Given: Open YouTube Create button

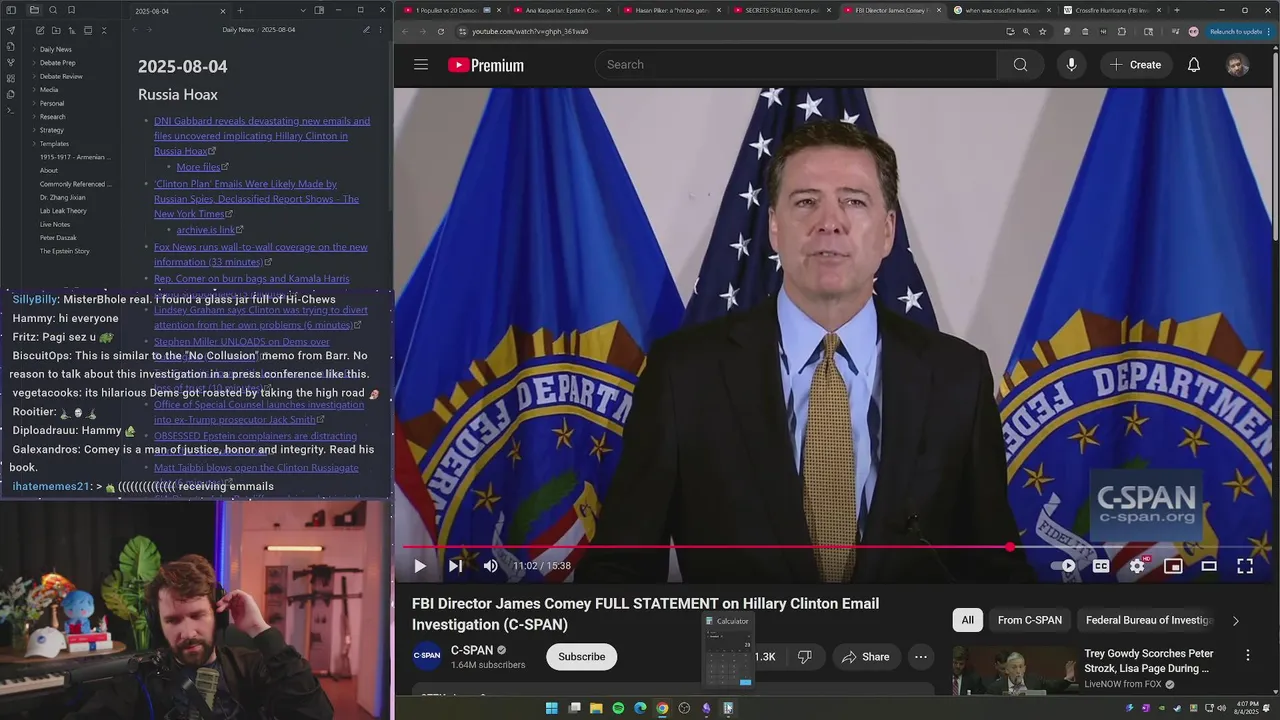Looking at the screenshot, I should (x=1135, y=65).
